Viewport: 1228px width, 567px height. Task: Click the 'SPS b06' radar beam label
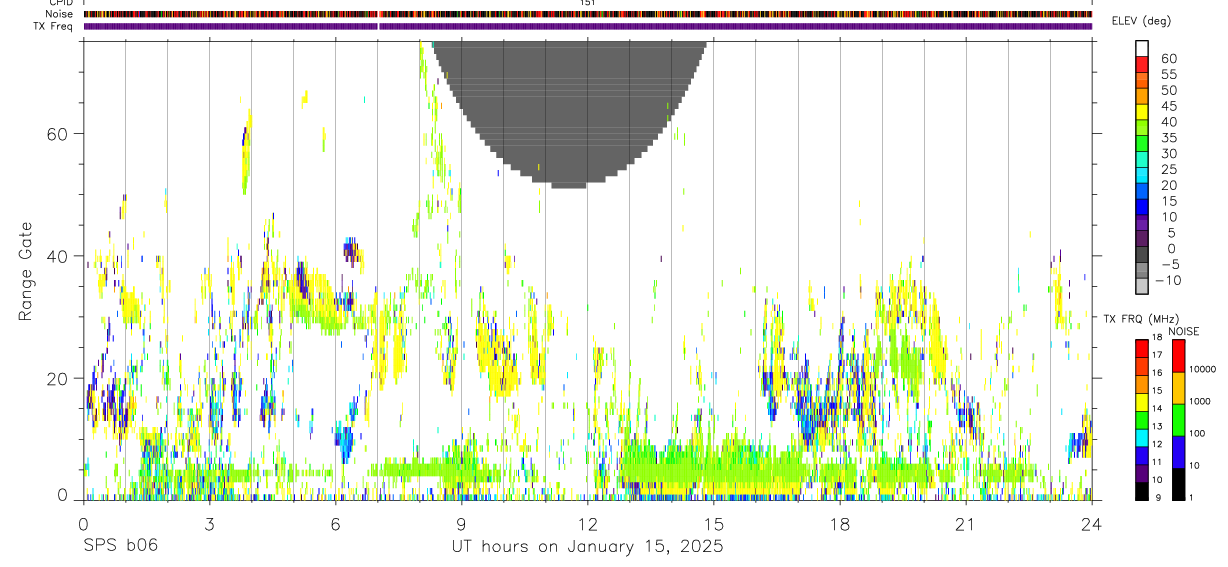coord(119,547)
